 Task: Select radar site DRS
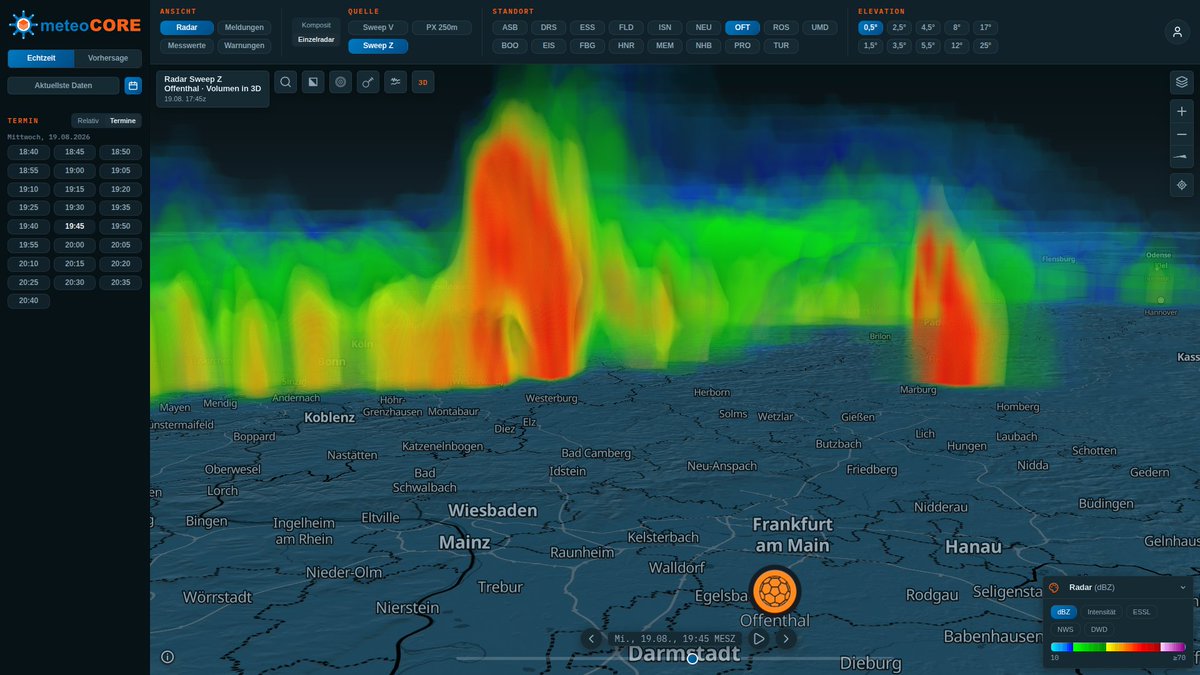[x=549, y=28]
